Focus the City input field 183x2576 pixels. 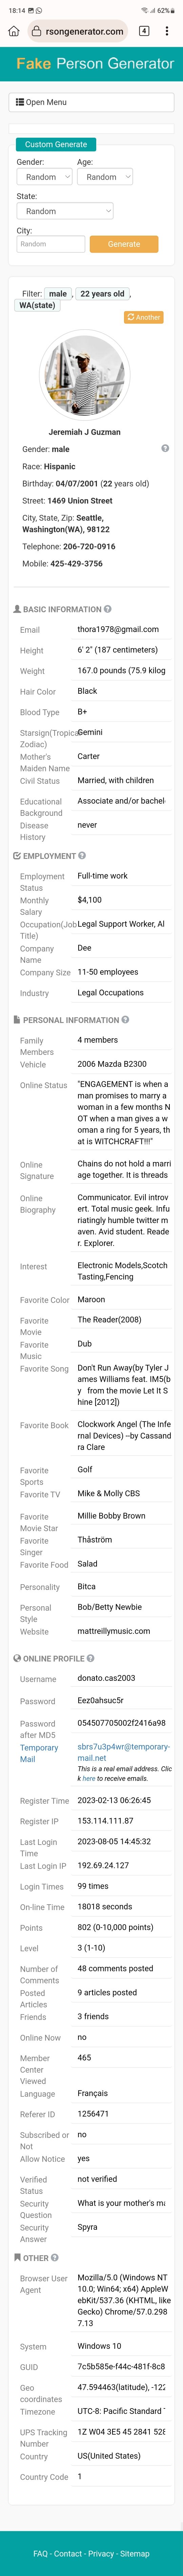click(x=51, y=244)
